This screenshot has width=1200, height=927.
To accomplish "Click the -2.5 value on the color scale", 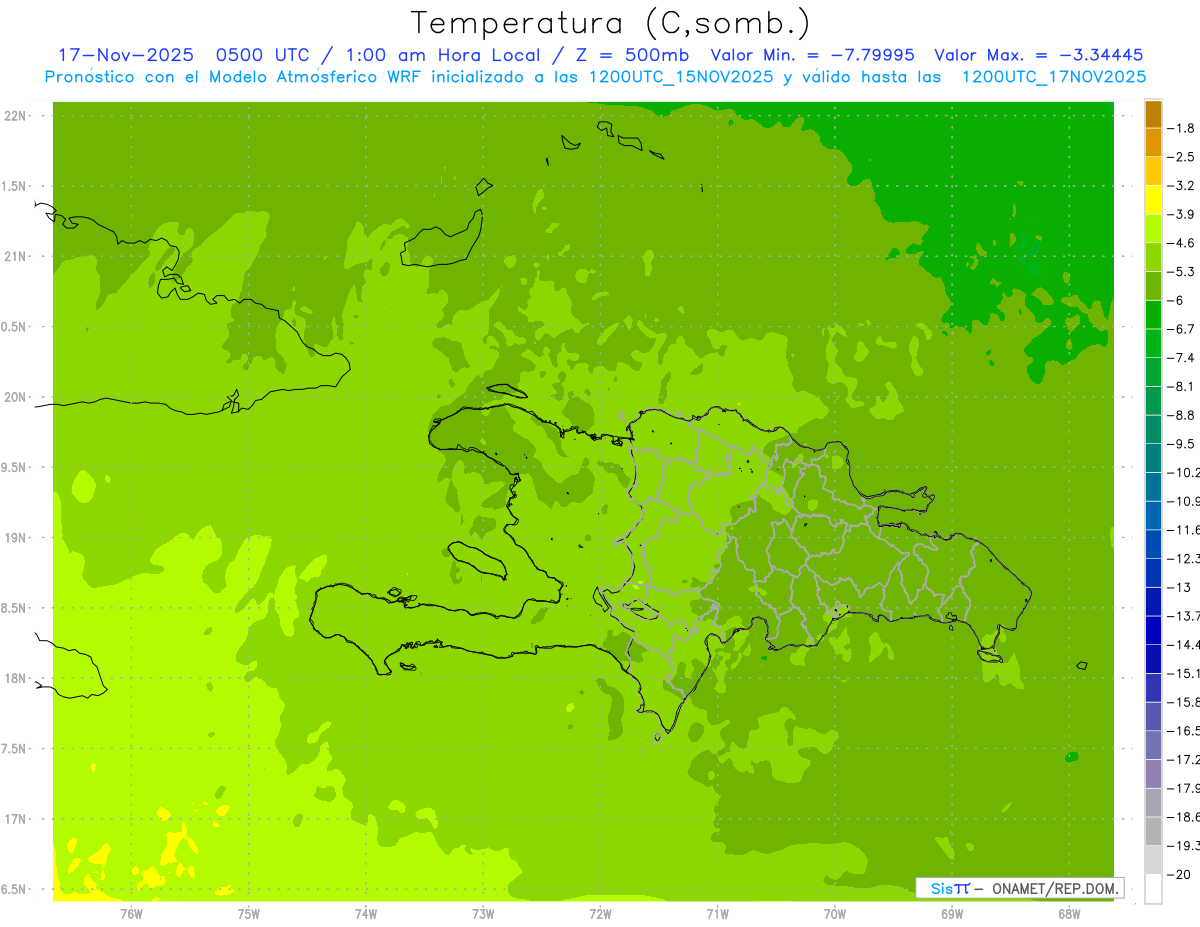I will [1181, 157].
